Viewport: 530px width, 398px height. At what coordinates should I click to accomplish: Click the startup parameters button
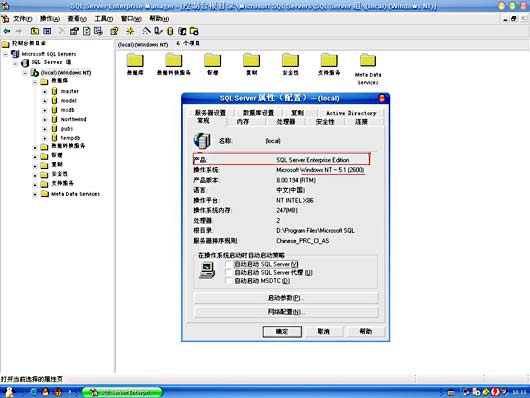click(x=286, y=298)
